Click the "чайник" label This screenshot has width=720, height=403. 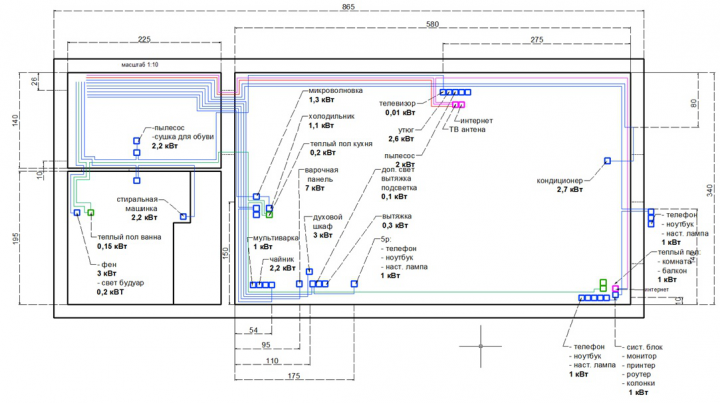click(x=281, y=259)
